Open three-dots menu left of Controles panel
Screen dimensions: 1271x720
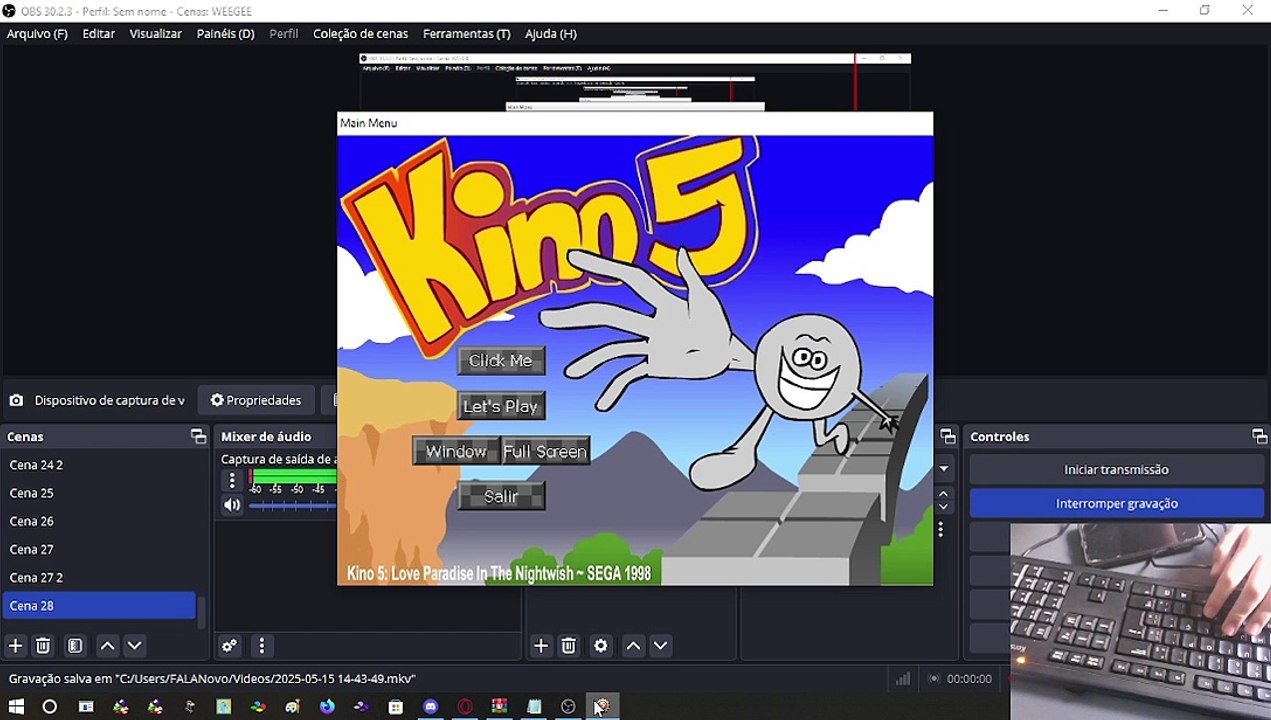click(x=940, y=530)
